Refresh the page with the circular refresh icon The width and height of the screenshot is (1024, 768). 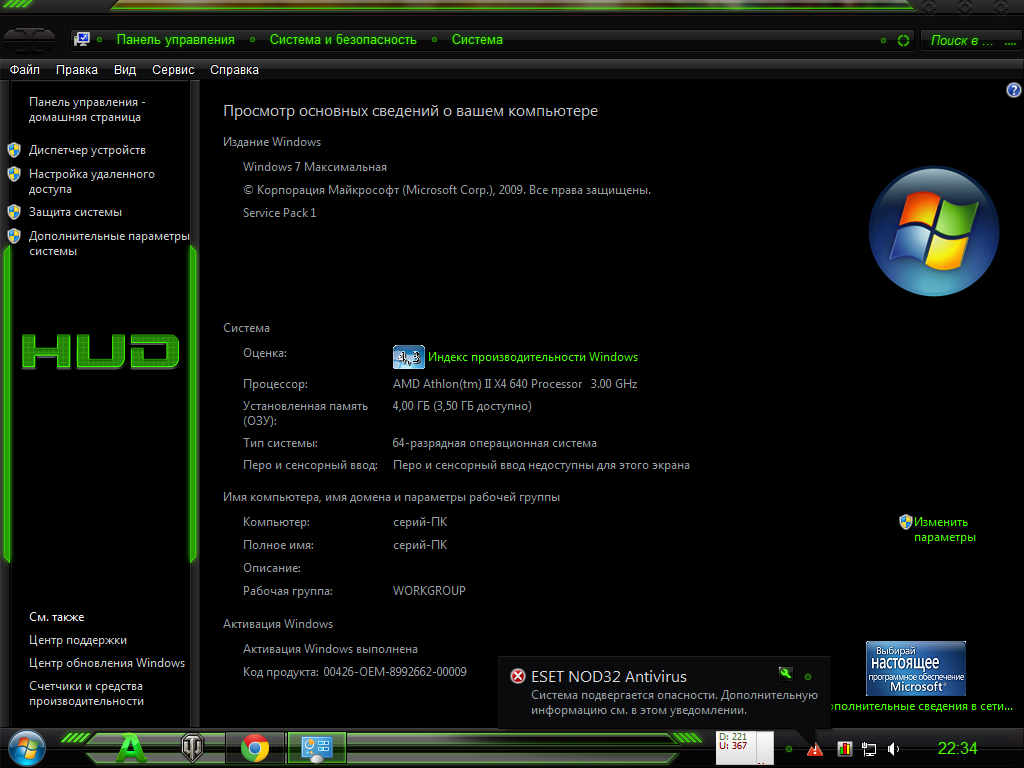[903, 40]
